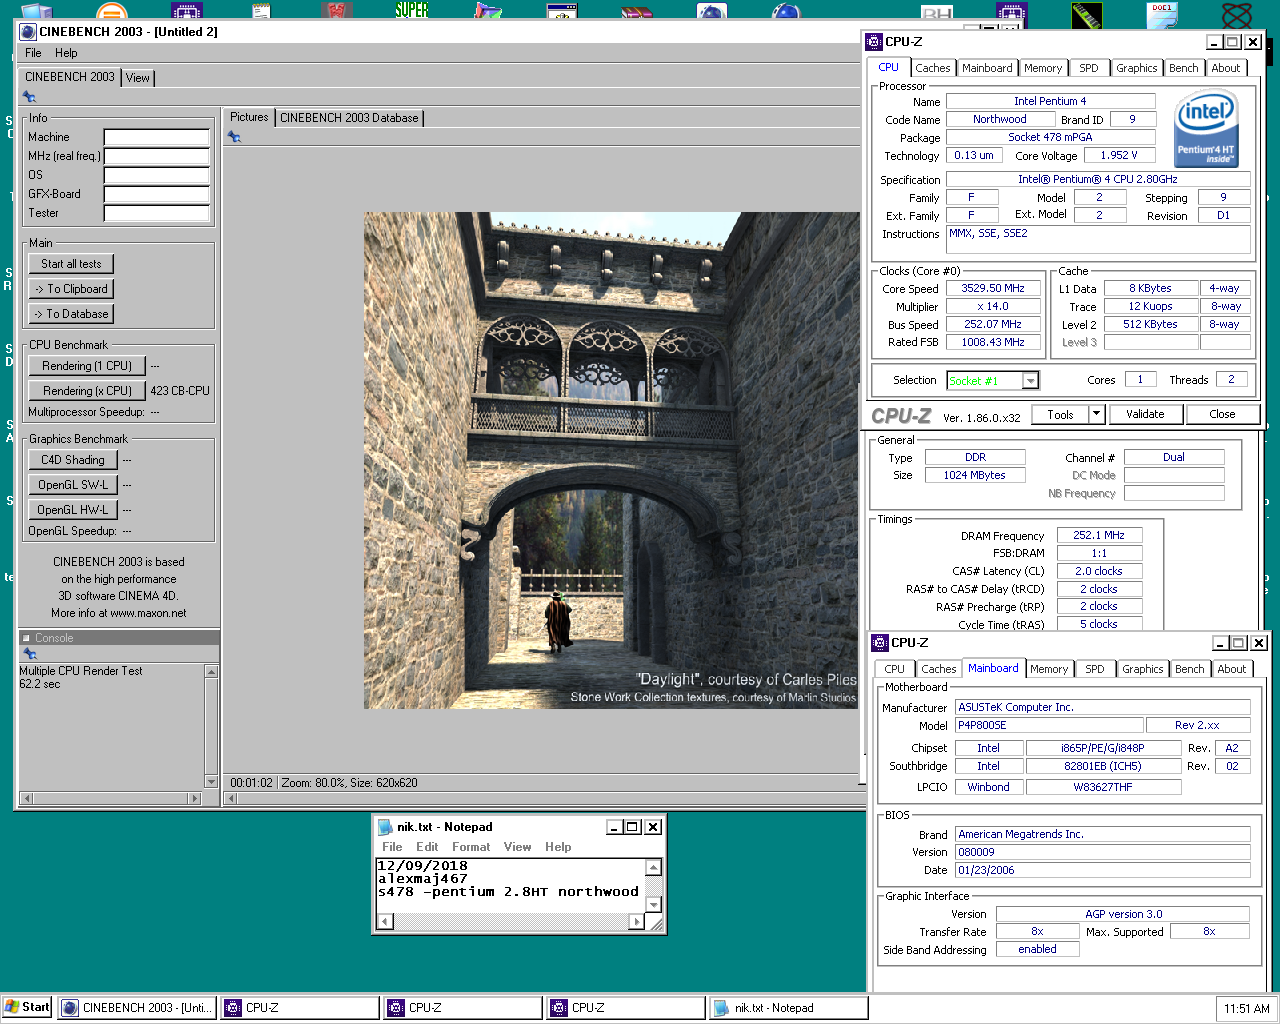Open Memory tab in Mainboard CPU-Z window
Viewport: 1280px width, 1024px height.
tap(1049, 669)
